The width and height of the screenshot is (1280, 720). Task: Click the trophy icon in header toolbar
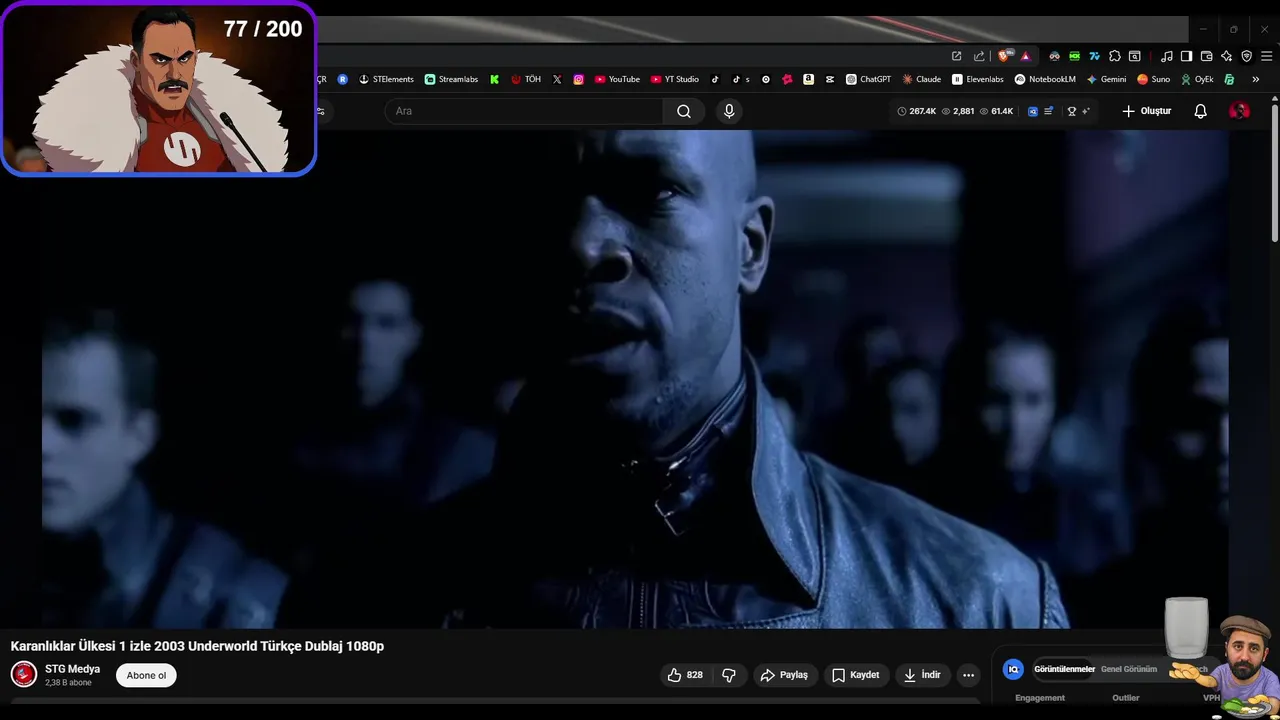click(1072, 111)
